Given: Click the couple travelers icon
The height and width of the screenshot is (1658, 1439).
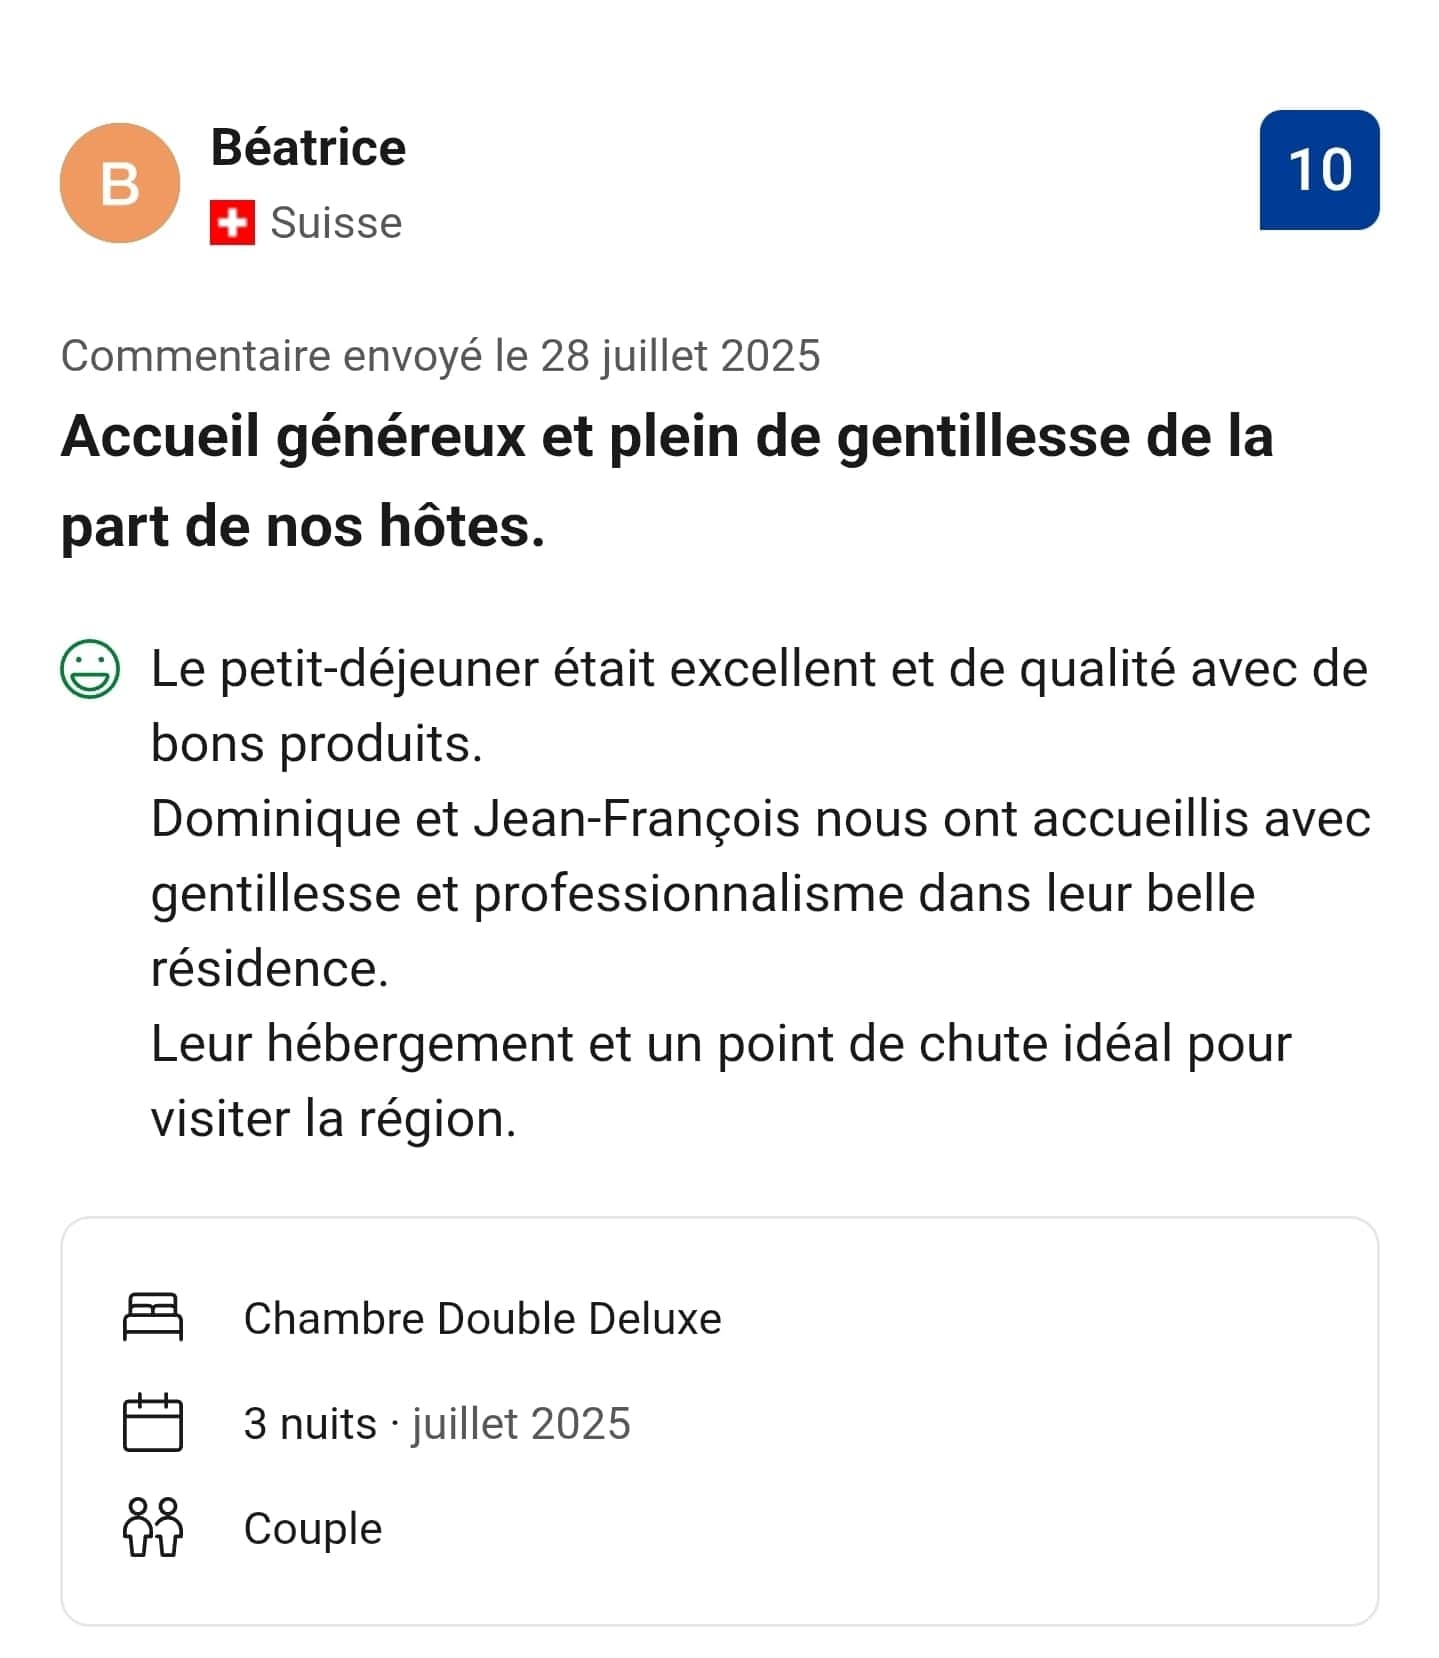Looking at the screenshot, I should (x=152, y=1527).
